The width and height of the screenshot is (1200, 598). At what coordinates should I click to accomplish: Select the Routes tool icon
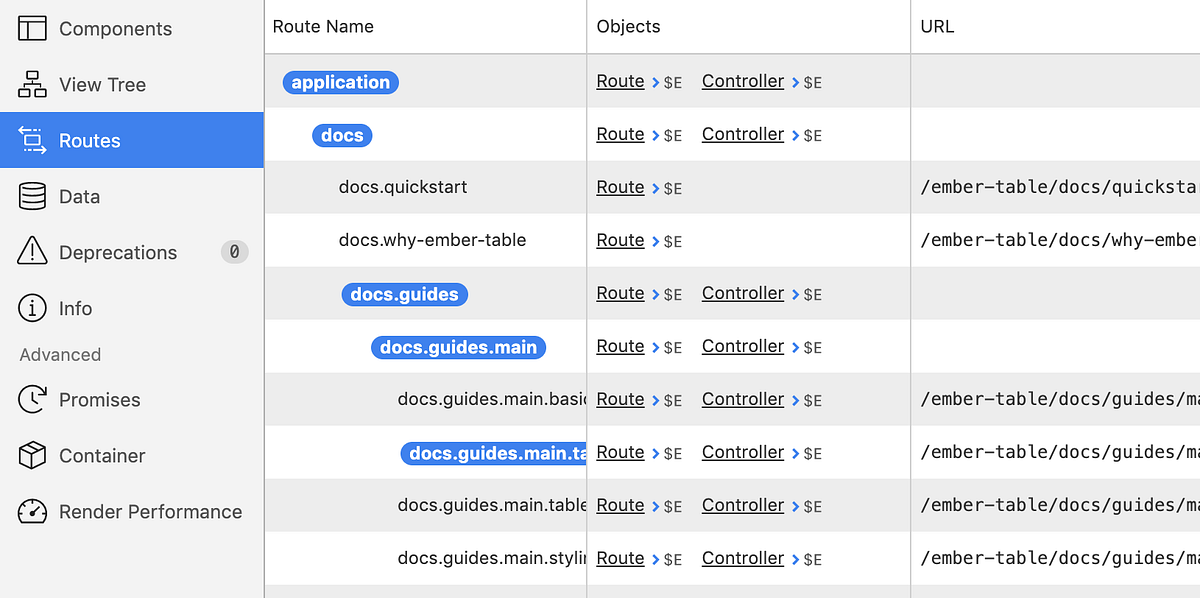[x=31, y=140]
